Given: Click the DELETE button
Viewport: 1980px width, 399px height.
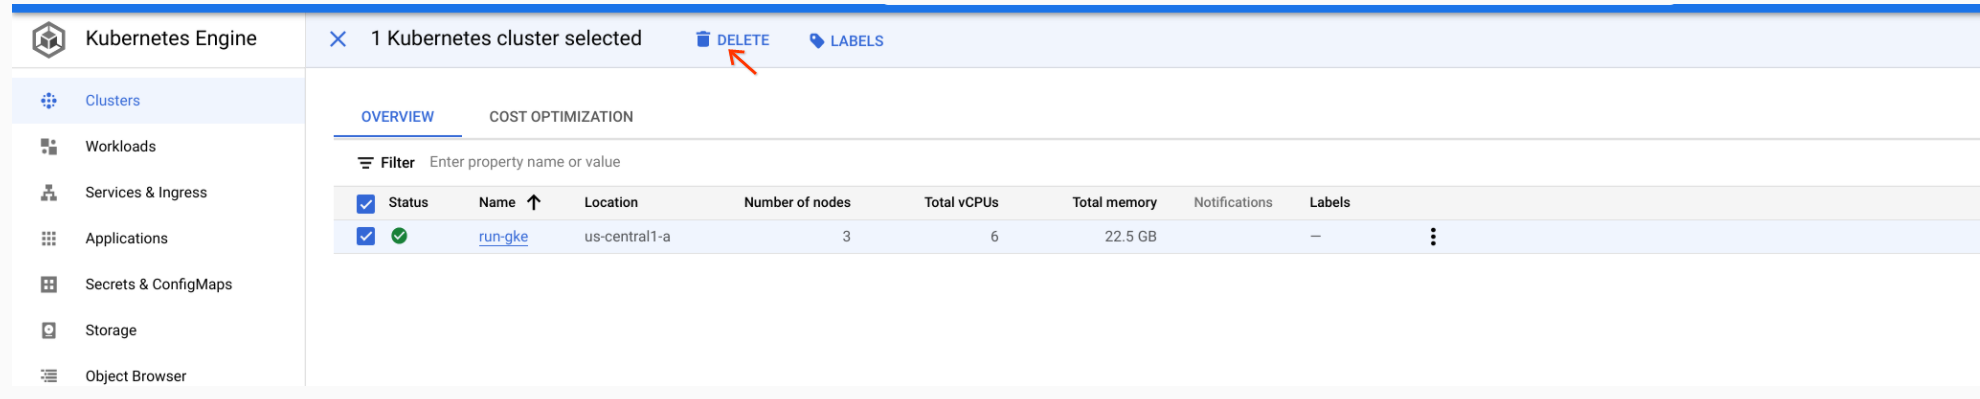Looking at the screenshot, I should coord(733,40).
